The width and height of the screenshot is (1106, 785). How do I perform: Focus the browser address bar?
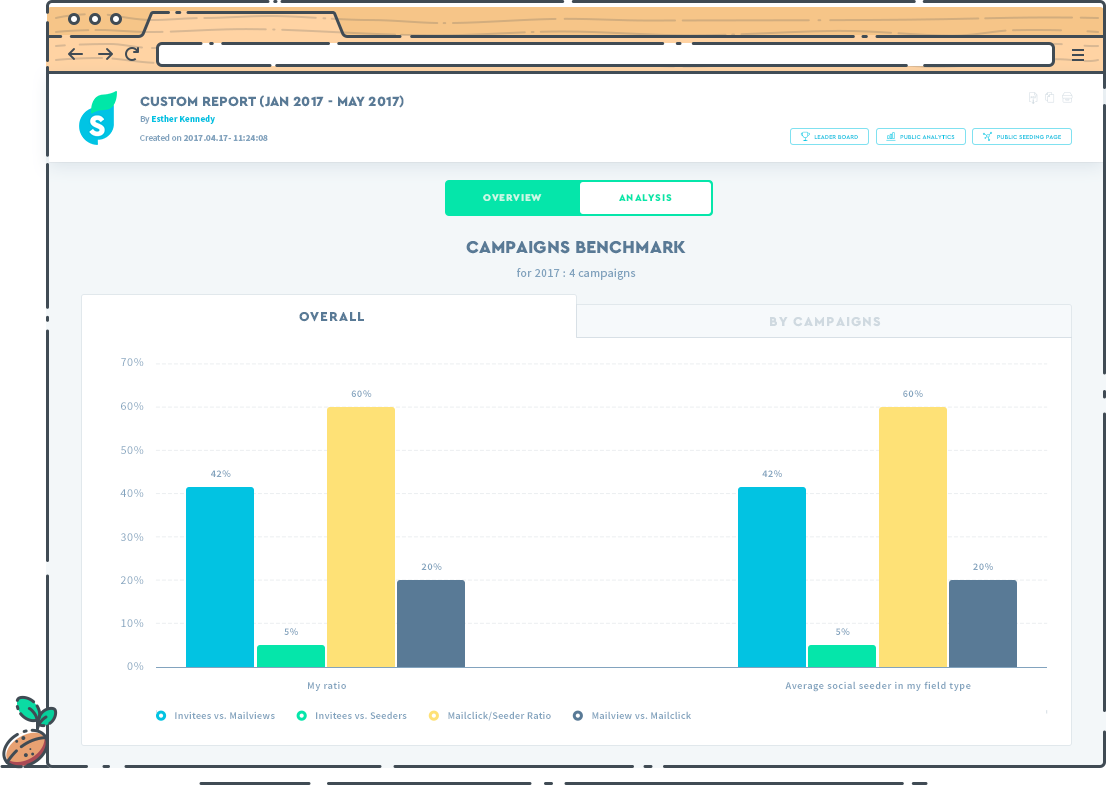pos(605,54)
